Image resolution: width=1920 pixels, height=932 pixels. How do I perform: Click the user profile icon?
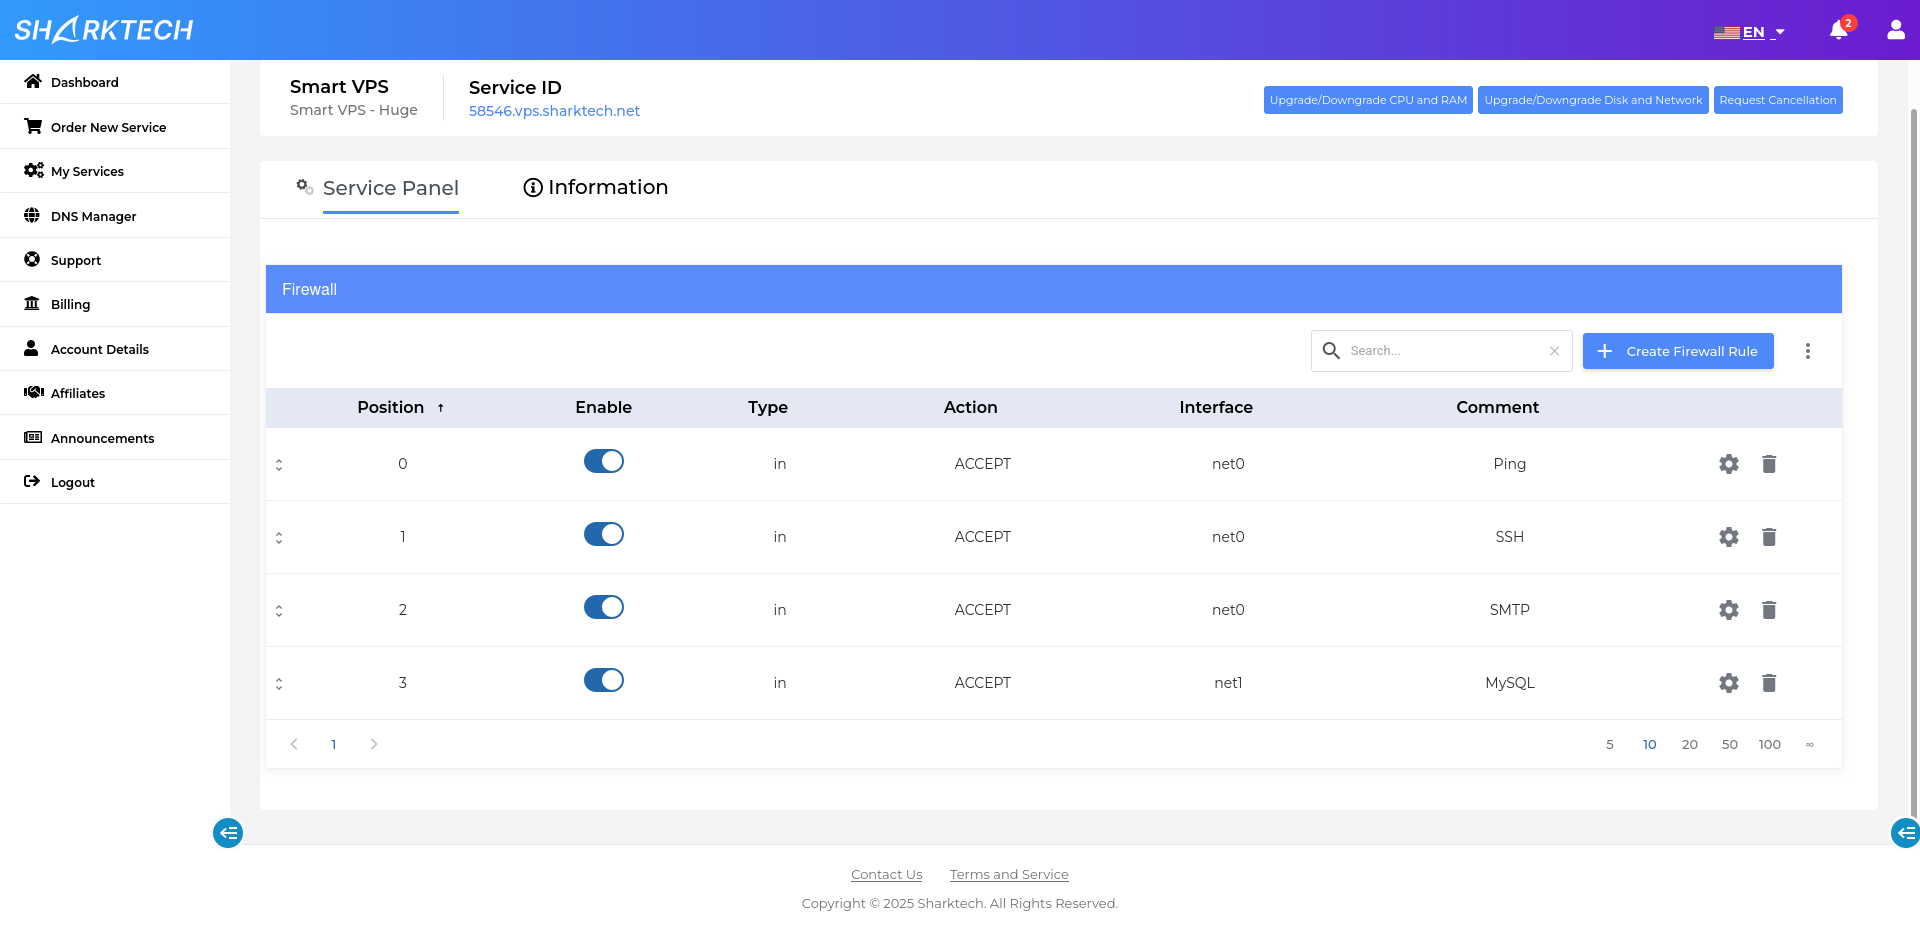point(1895,30)
